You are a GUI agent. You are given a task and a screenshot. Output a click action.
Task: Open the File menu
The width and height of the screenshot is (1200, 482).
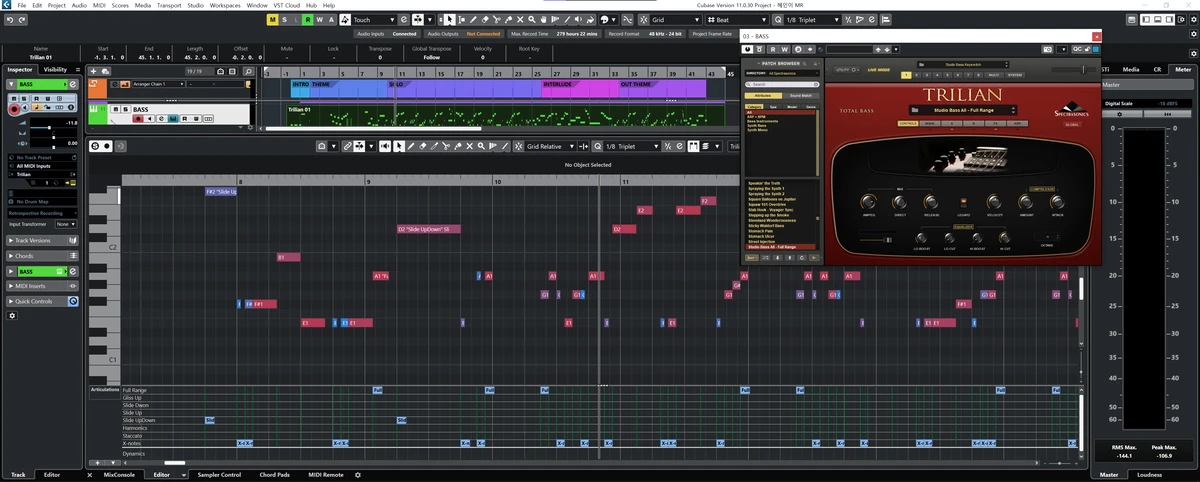tap(22, 5)
